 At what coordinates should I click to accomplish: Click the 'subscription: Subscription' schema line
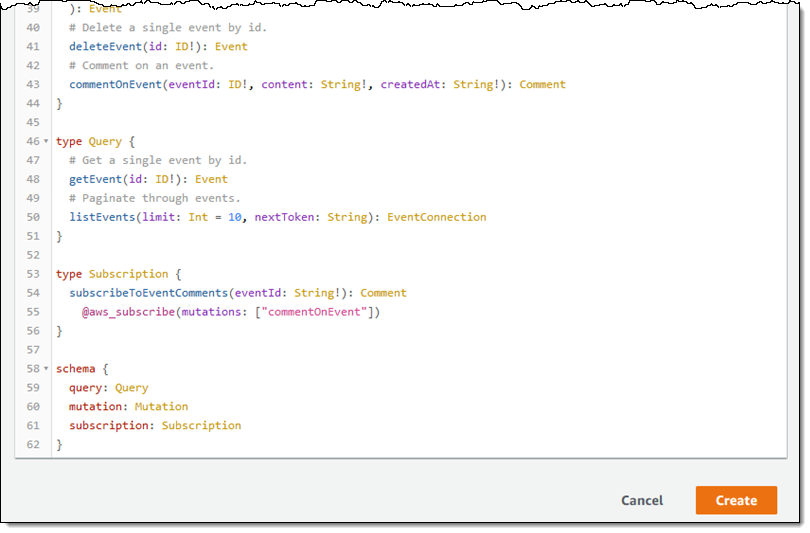(155, 426)
